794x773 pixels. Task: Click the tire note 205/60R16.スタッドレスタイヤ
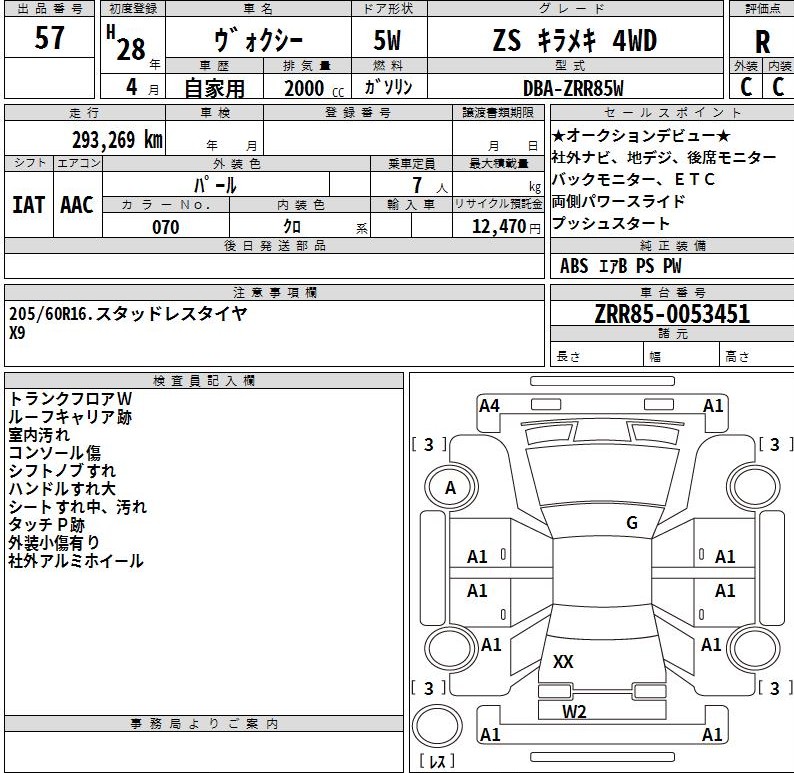[x=128, y=314]
